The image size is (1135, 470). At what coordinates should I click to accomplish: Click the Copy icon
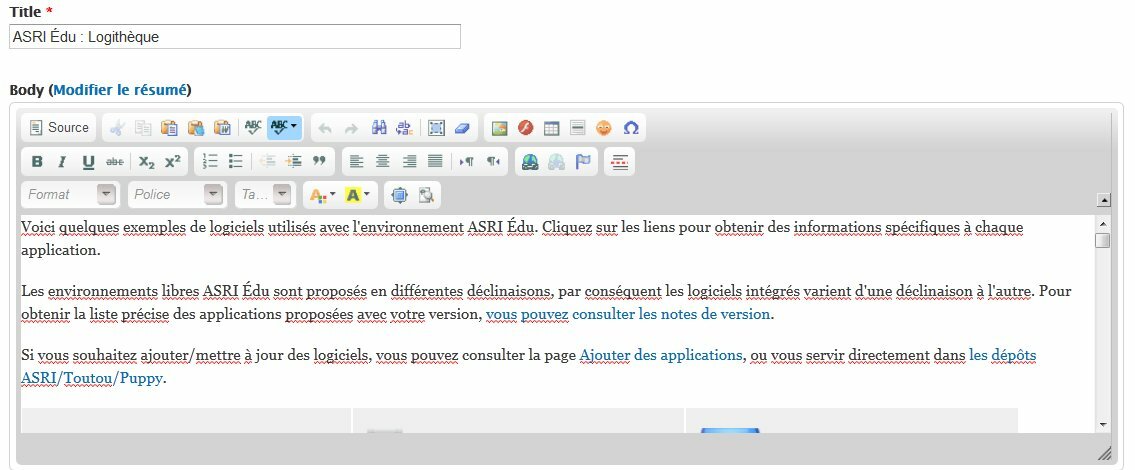143,128
